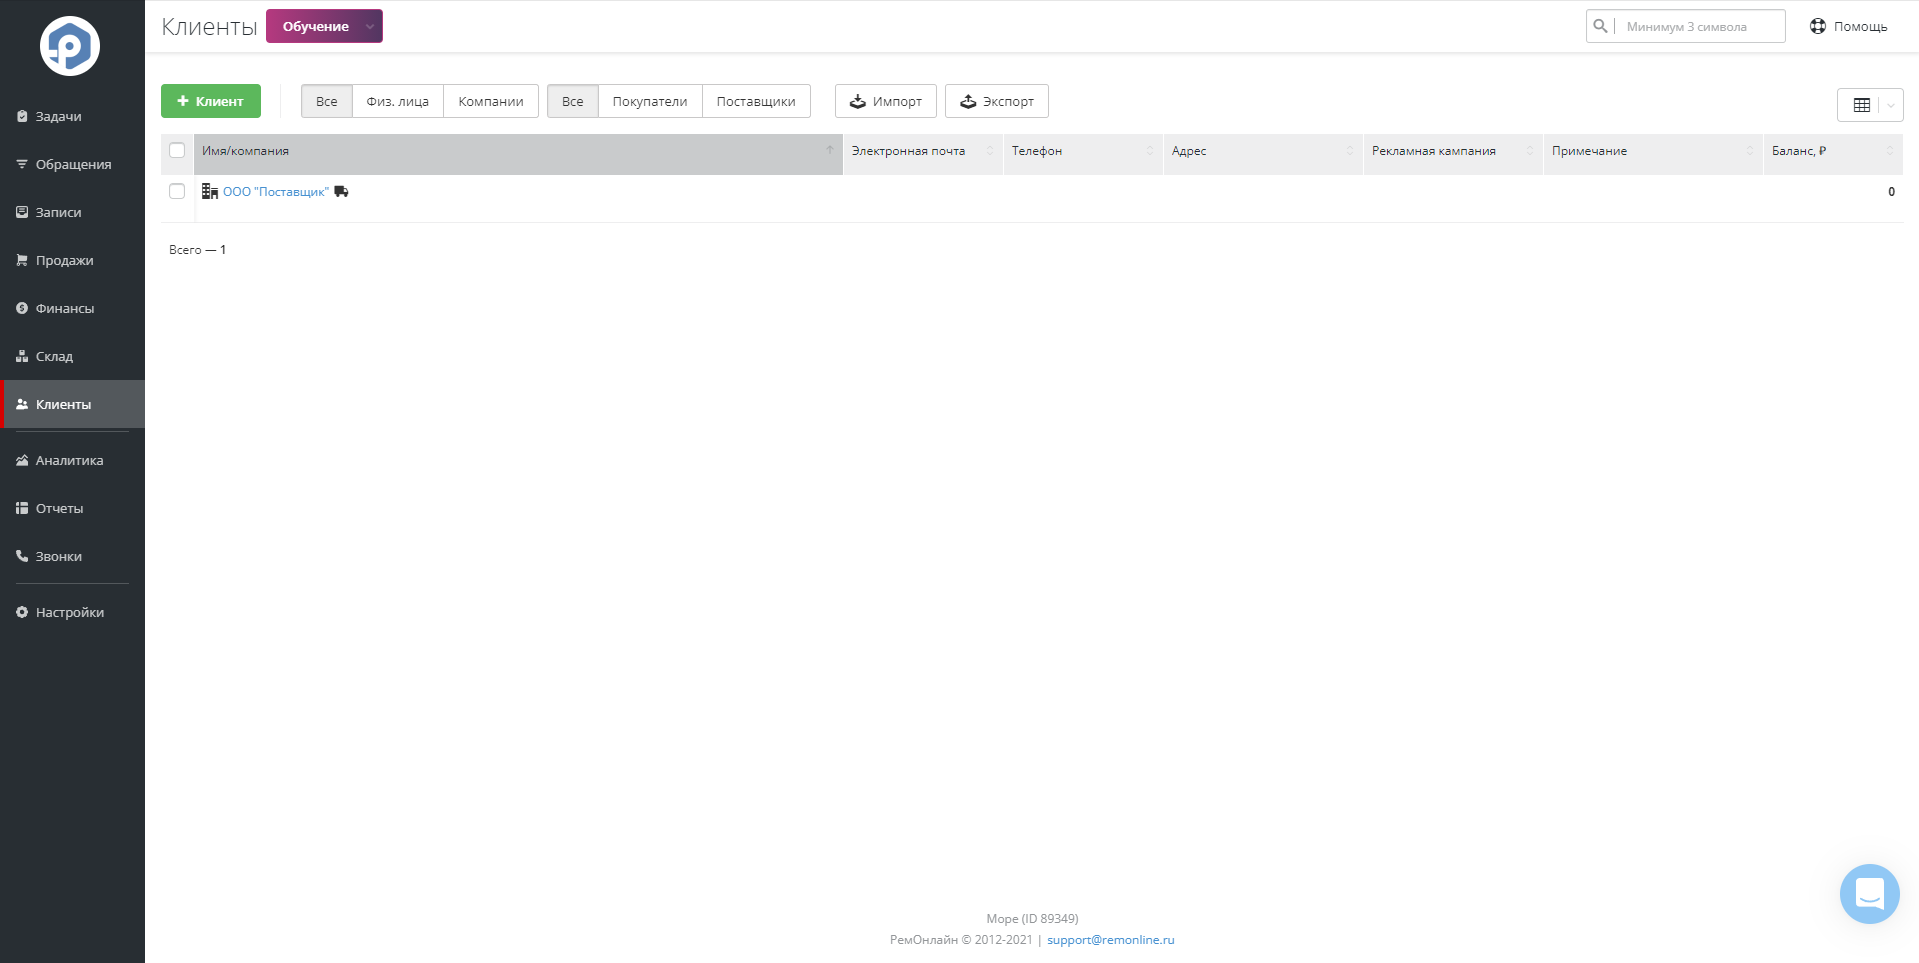Filter by Физ. лица
1919x963 pixels.
pyautogui.click(x=398, y=101)
